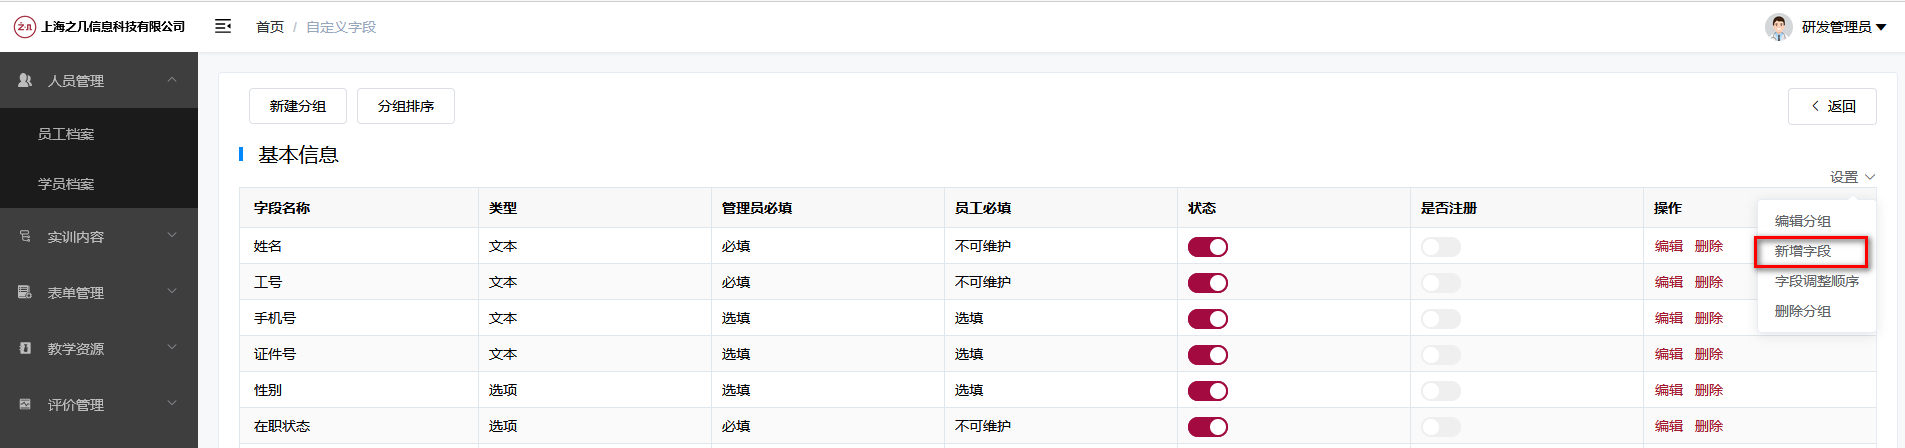Toggle 是否注册 switch in 姓名 row
1905x448 pixels.
1441,247
